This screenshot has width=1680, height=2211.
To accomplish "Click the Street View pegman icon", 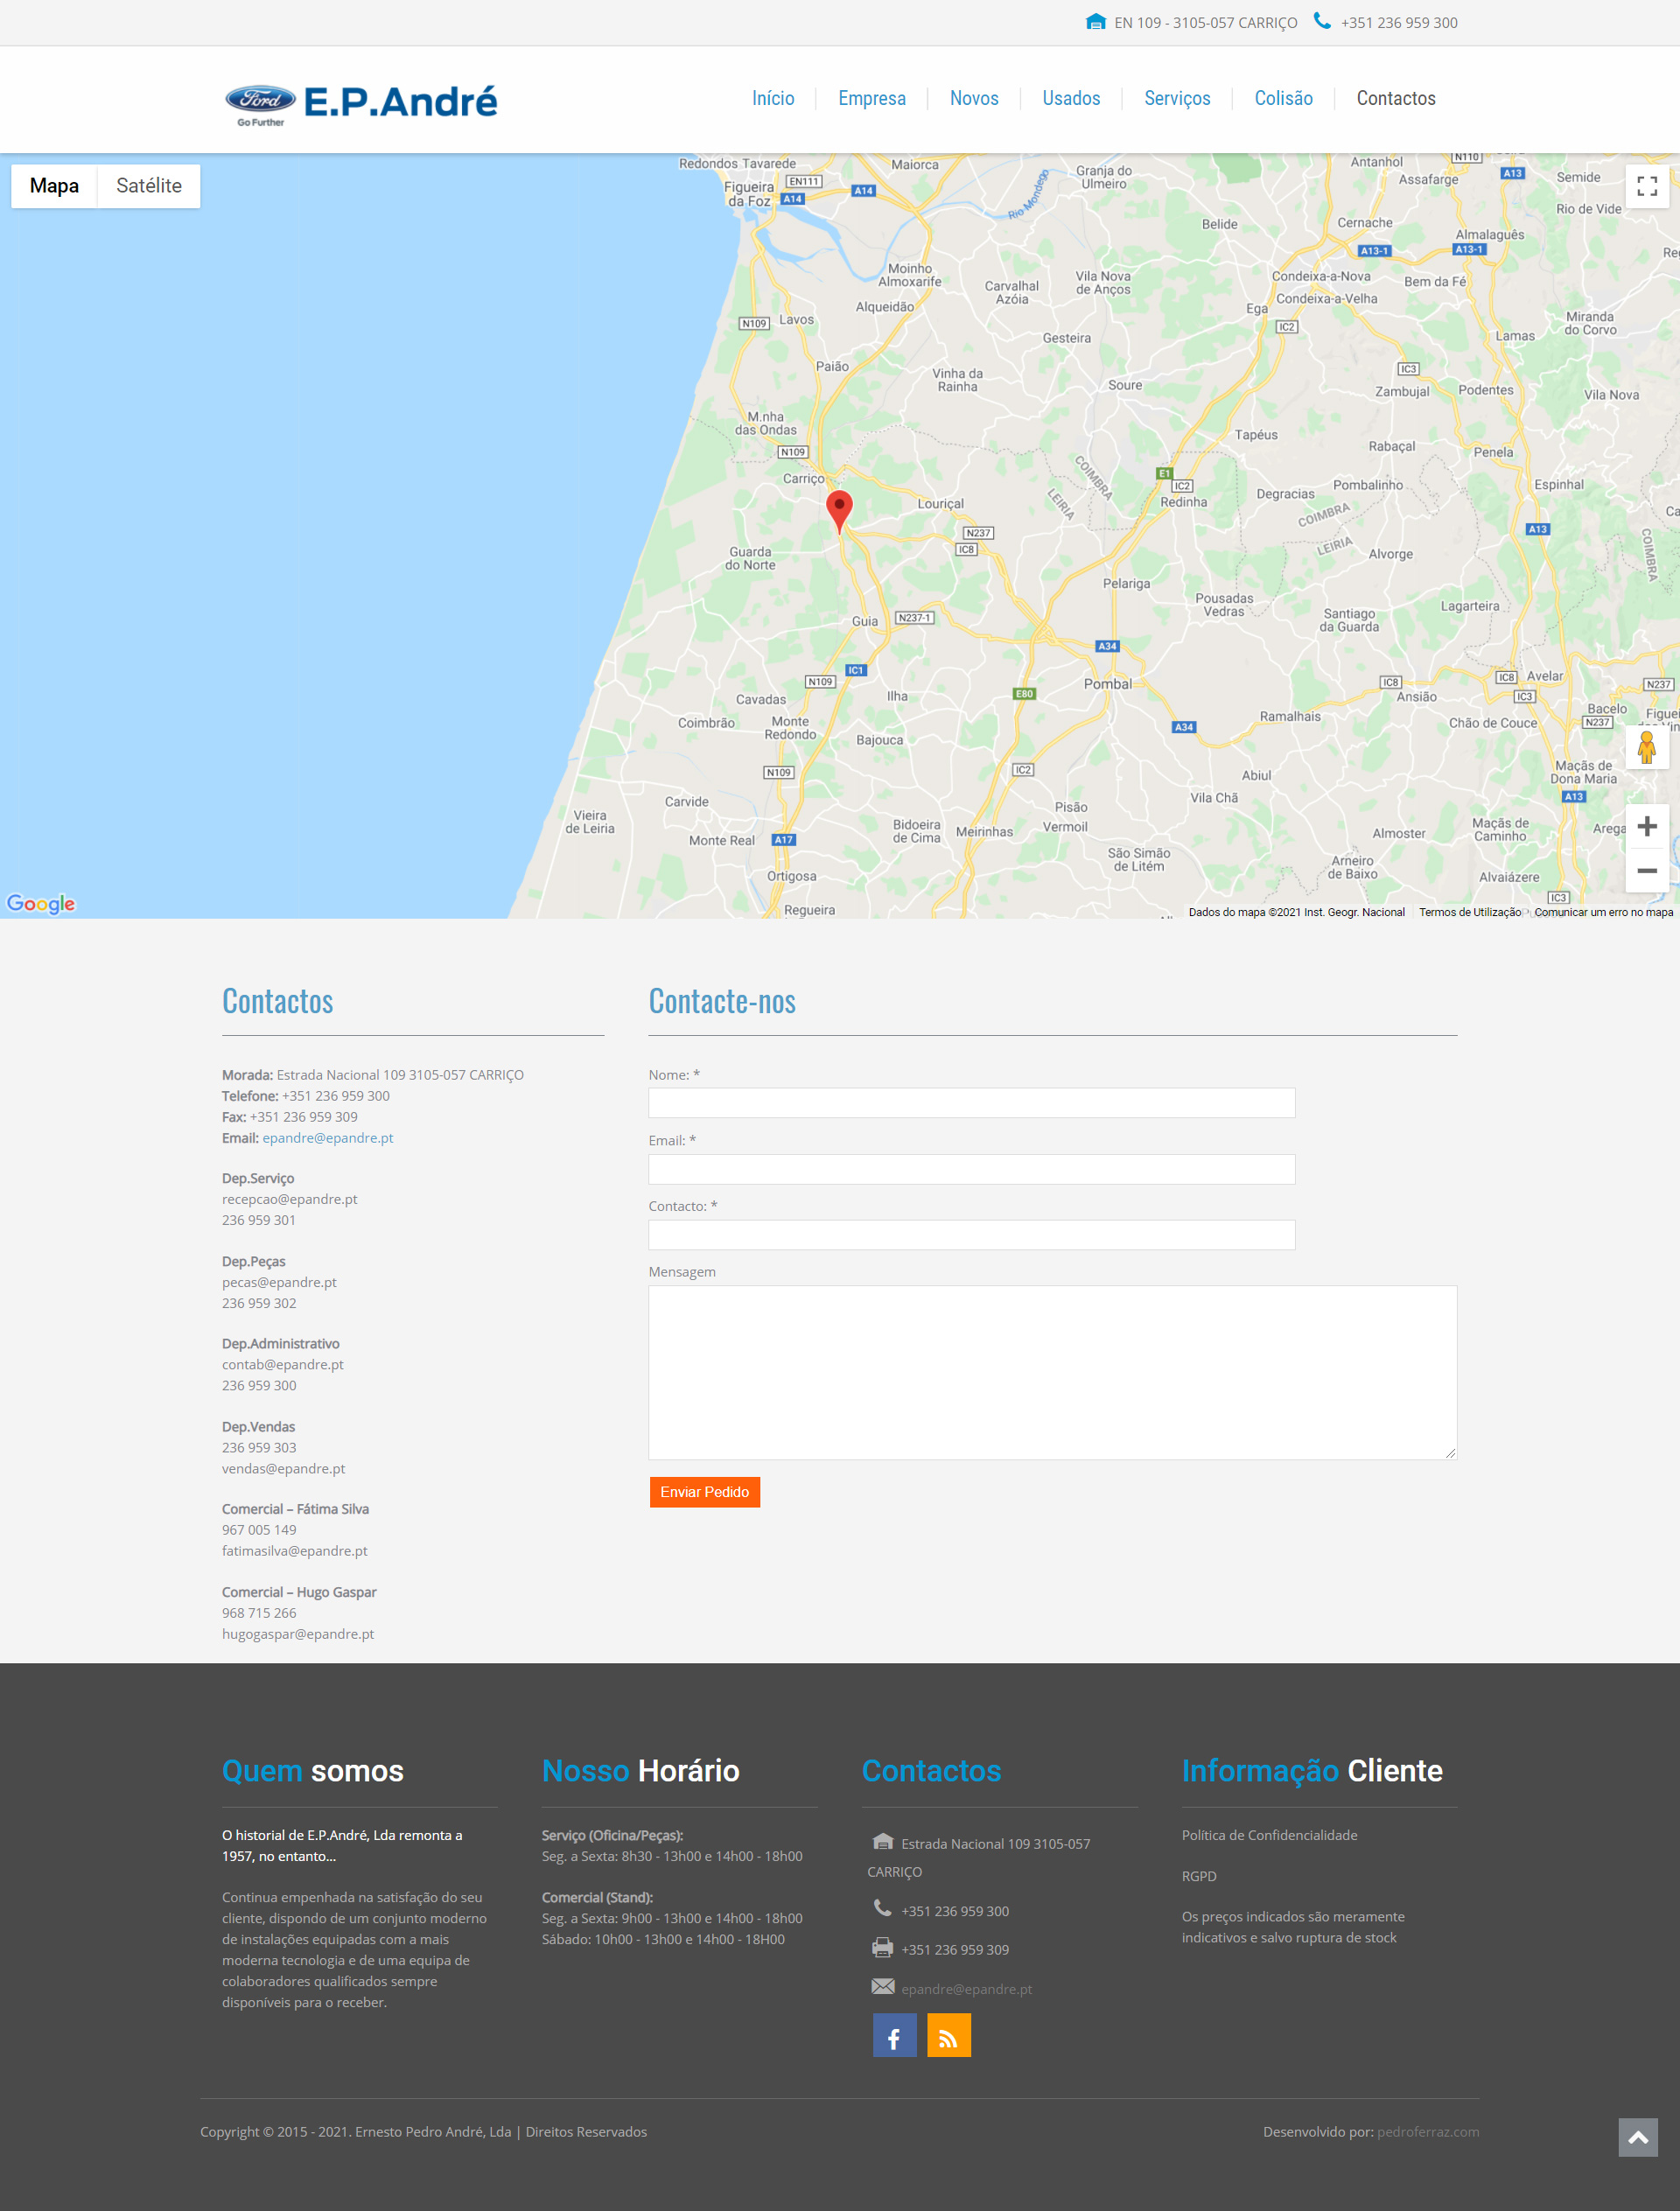I will [x=1646, y=747].
